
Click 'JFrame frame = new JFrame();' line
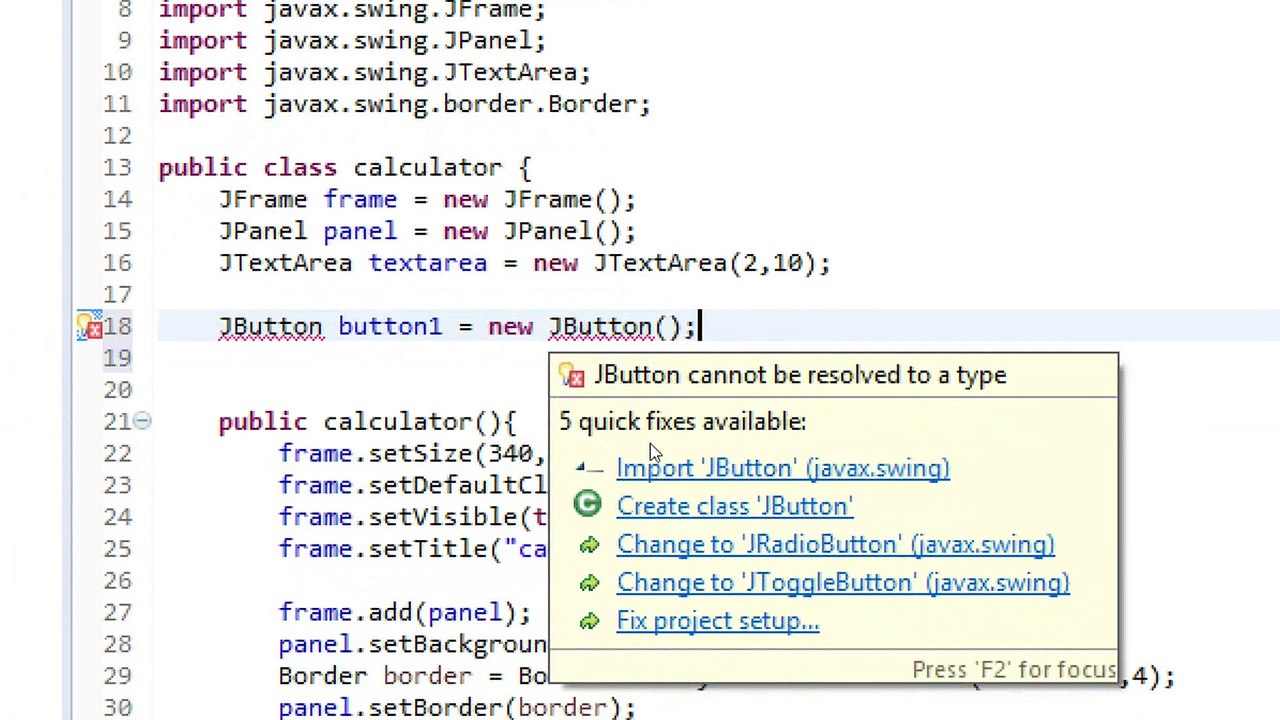pos(427,200)
